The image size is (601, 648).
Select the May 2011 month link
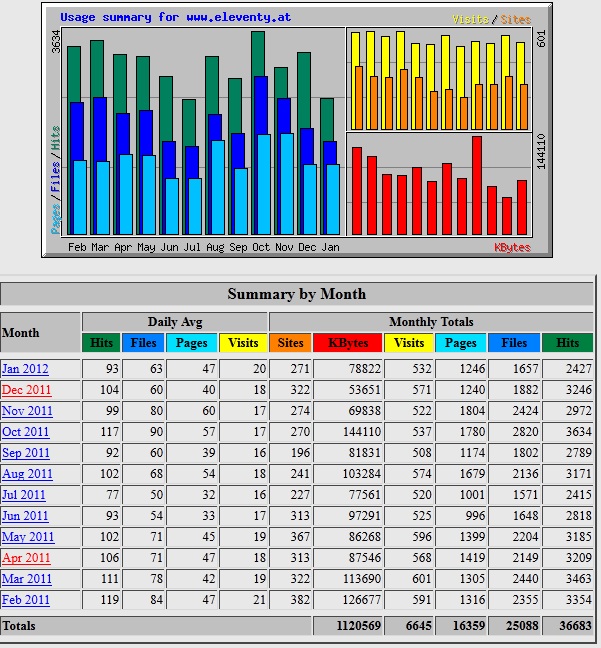[x=27, y=537]
